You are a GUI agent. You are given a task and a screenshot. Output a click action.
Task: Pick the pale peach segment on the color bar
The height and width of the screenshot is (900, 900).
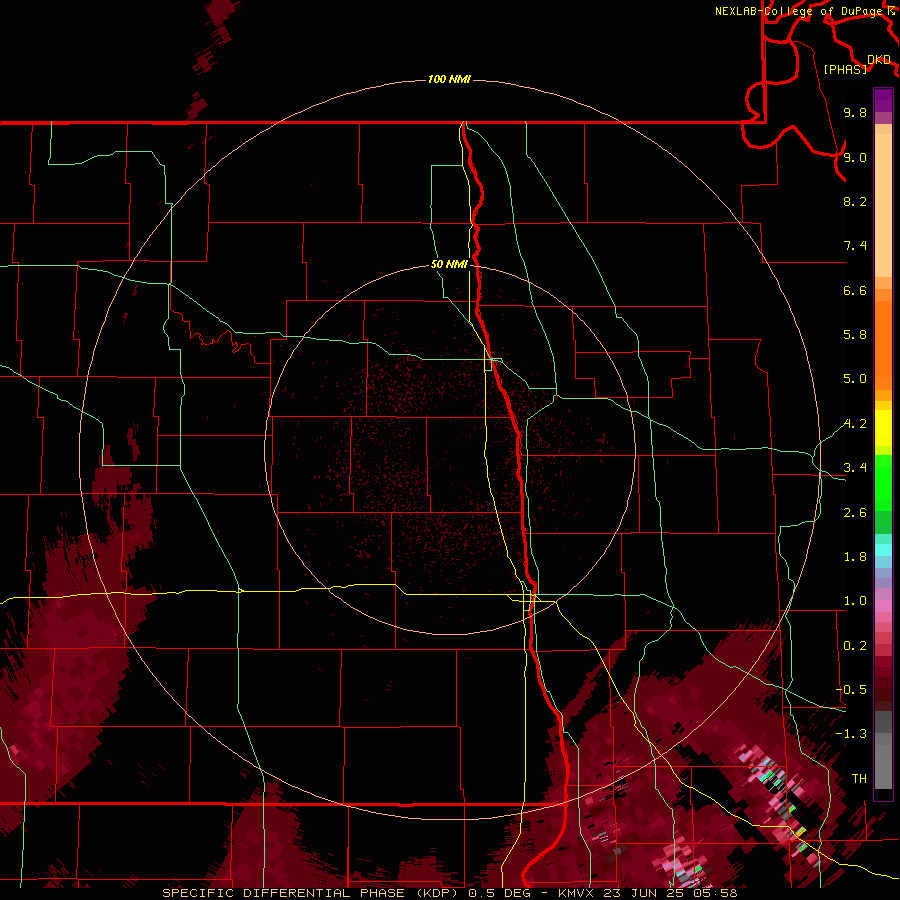click(883, 206)
